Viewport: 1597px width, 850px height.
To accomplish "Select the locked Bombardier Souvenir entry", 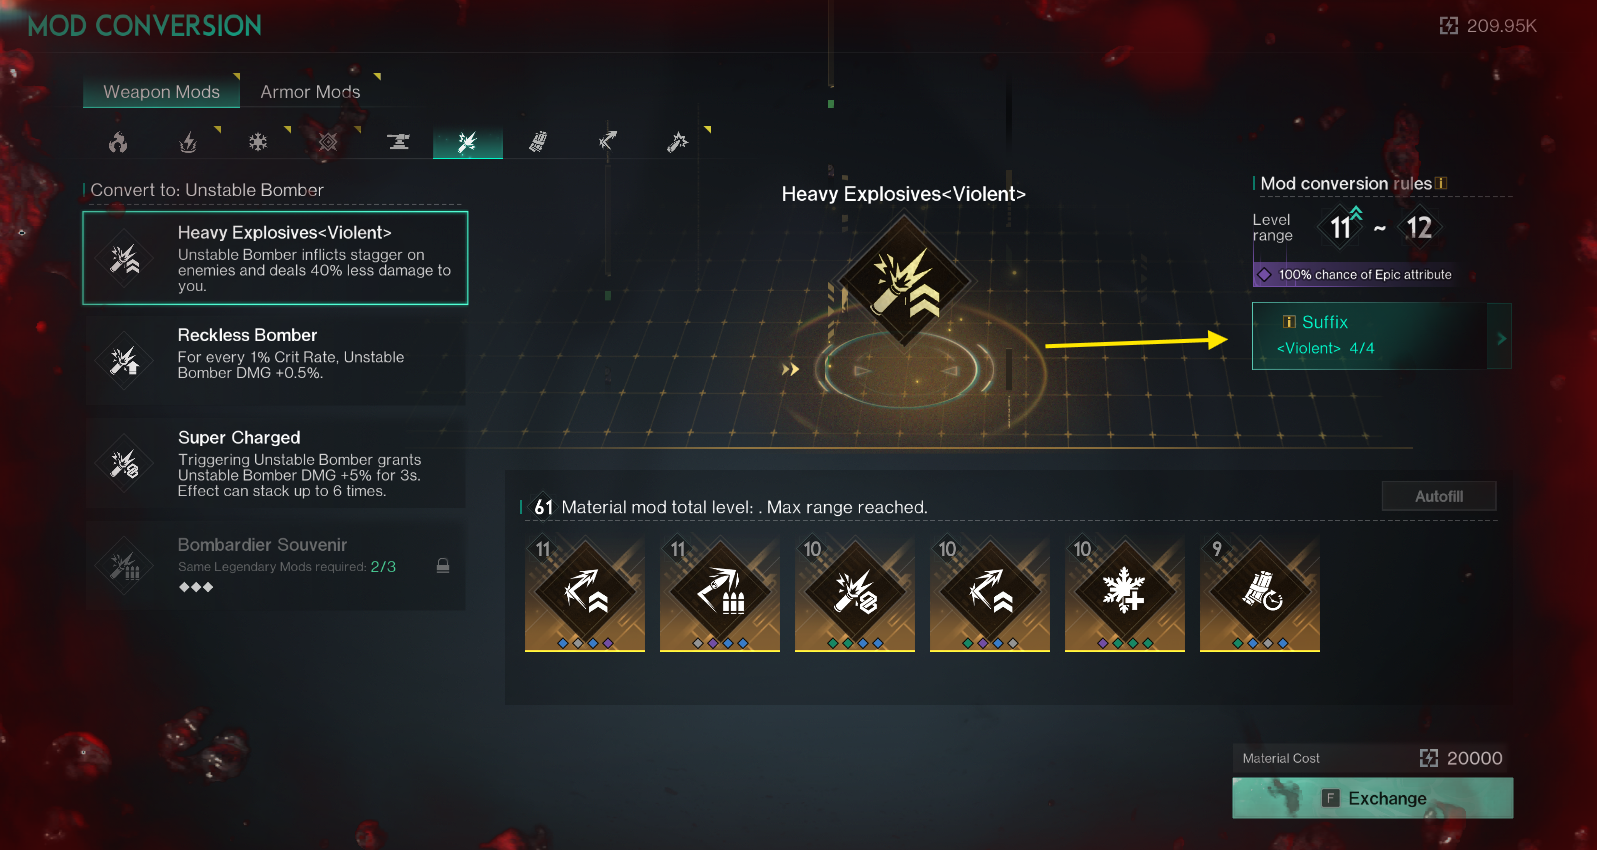I will [275, 565].
